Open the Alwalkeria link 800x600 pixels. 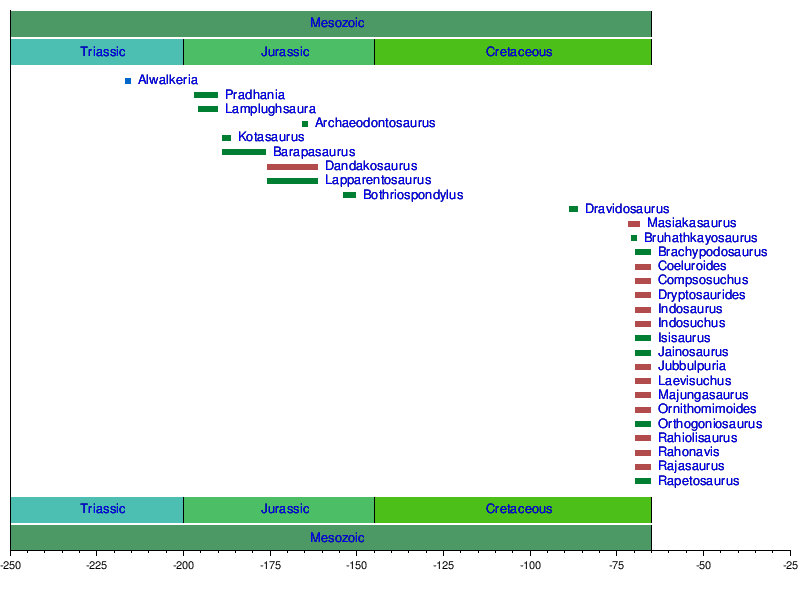(167, 80)
